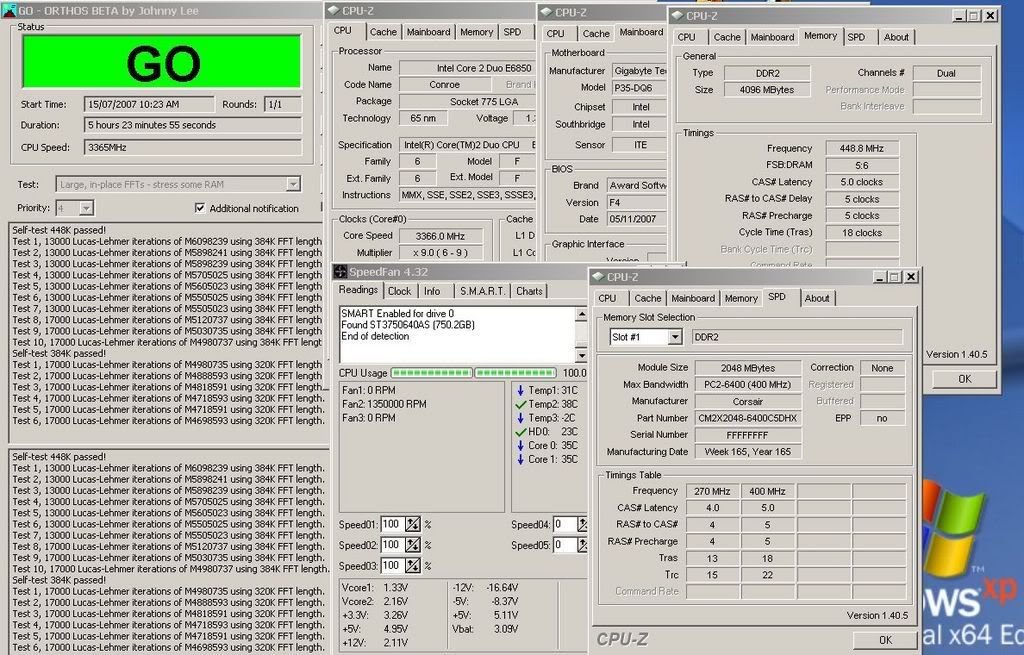Open Cache tab in CPU-Z Memory window
The height and width of the screenshot is (655, 1024).
coord(727,37)
